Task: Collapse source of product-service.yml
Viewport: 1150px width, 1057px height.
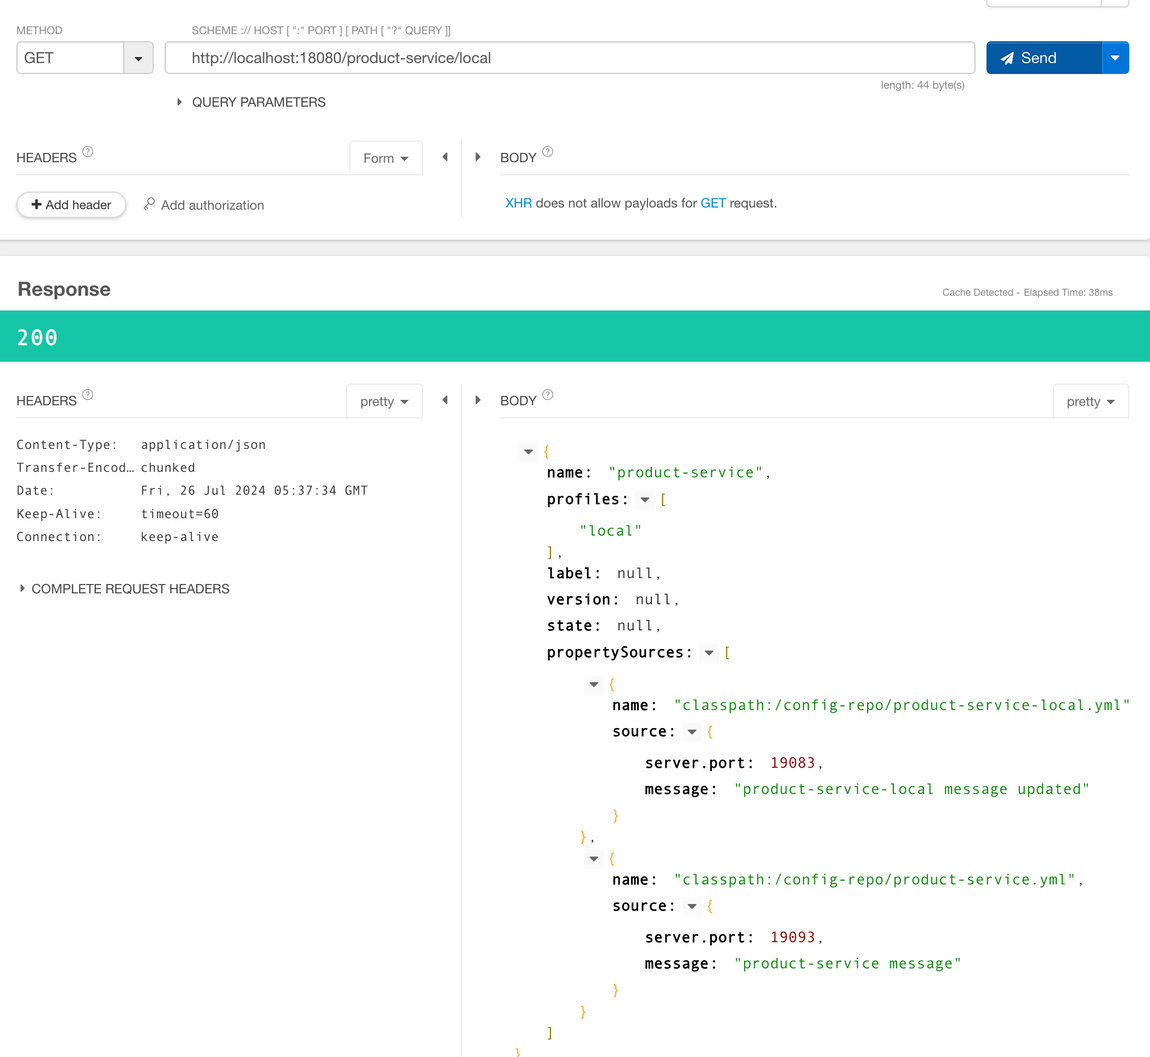Action: [x=692, y=907]
